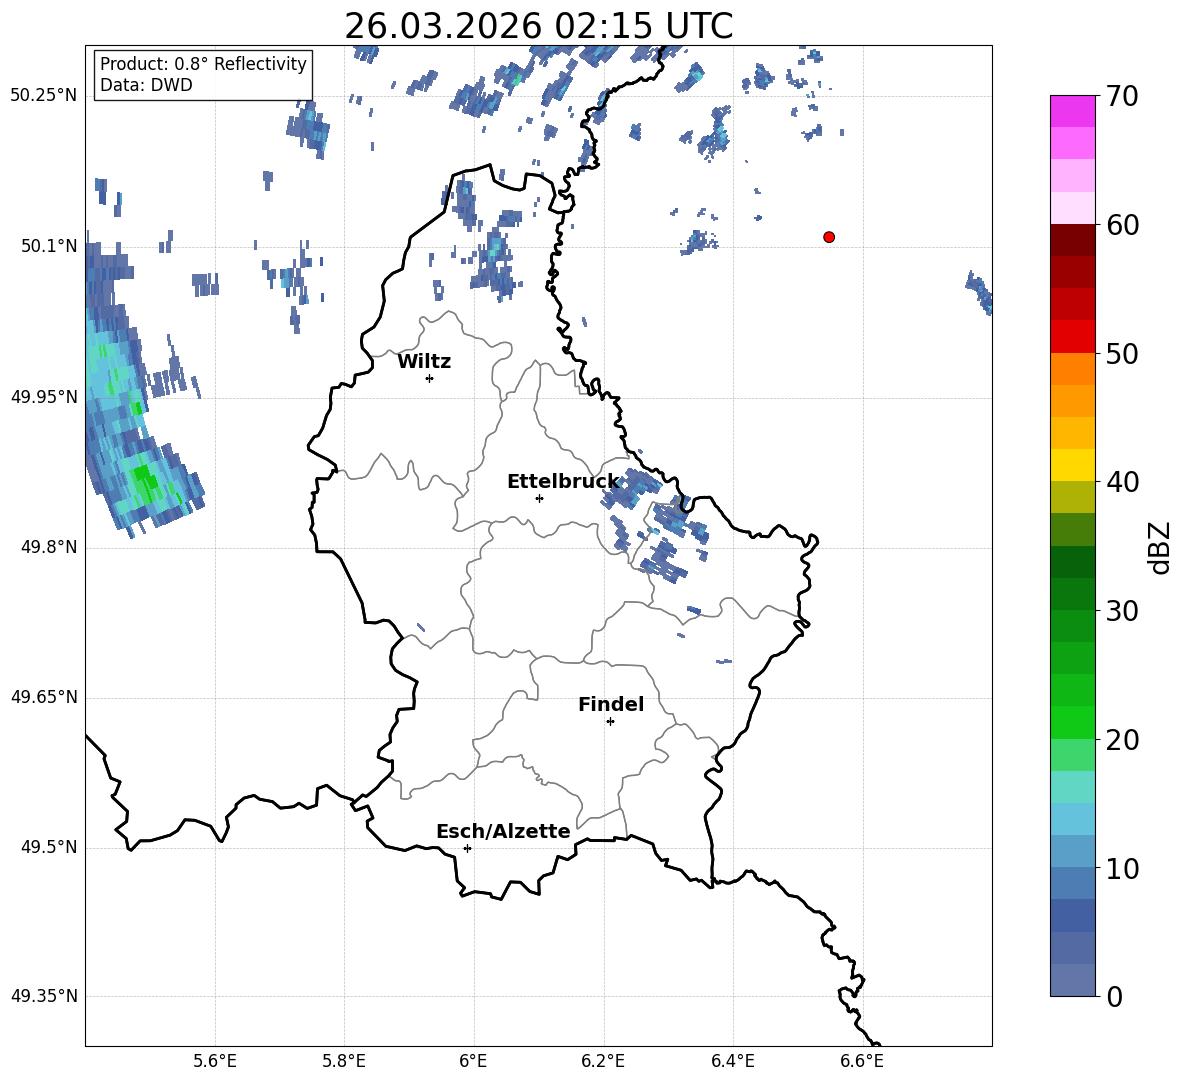Viewport: 1184px width, 1081px height.
Task: Click the 6°E longitude label
Action: tap(473, 1061)
